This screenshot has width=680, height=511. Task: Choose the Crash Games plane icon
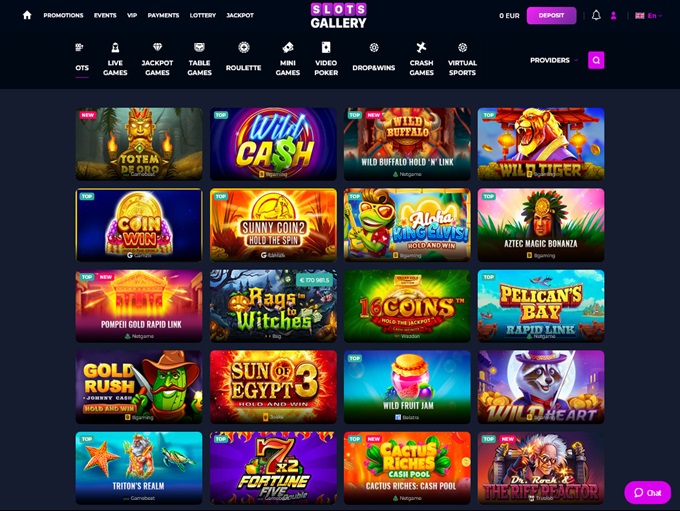point(421,47)
